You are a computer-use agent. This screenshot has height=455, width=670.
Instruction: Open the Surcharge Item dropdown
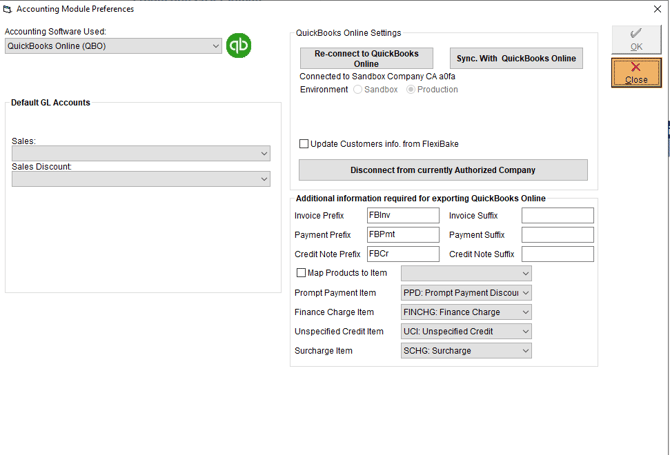pyautogui.click(x=466, y=351)
